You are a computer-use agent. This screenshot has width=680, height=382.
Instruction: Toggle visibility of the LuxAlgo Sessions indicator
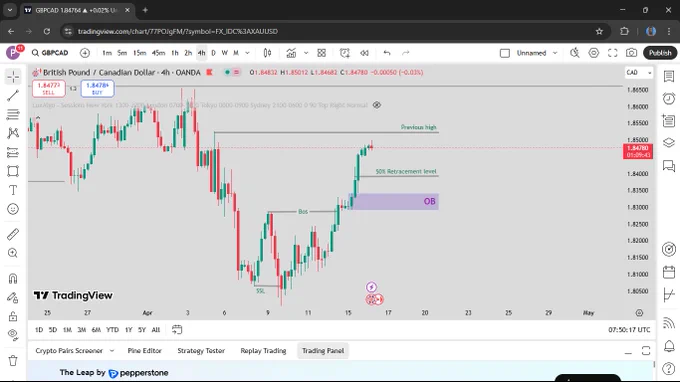(377, 105)
